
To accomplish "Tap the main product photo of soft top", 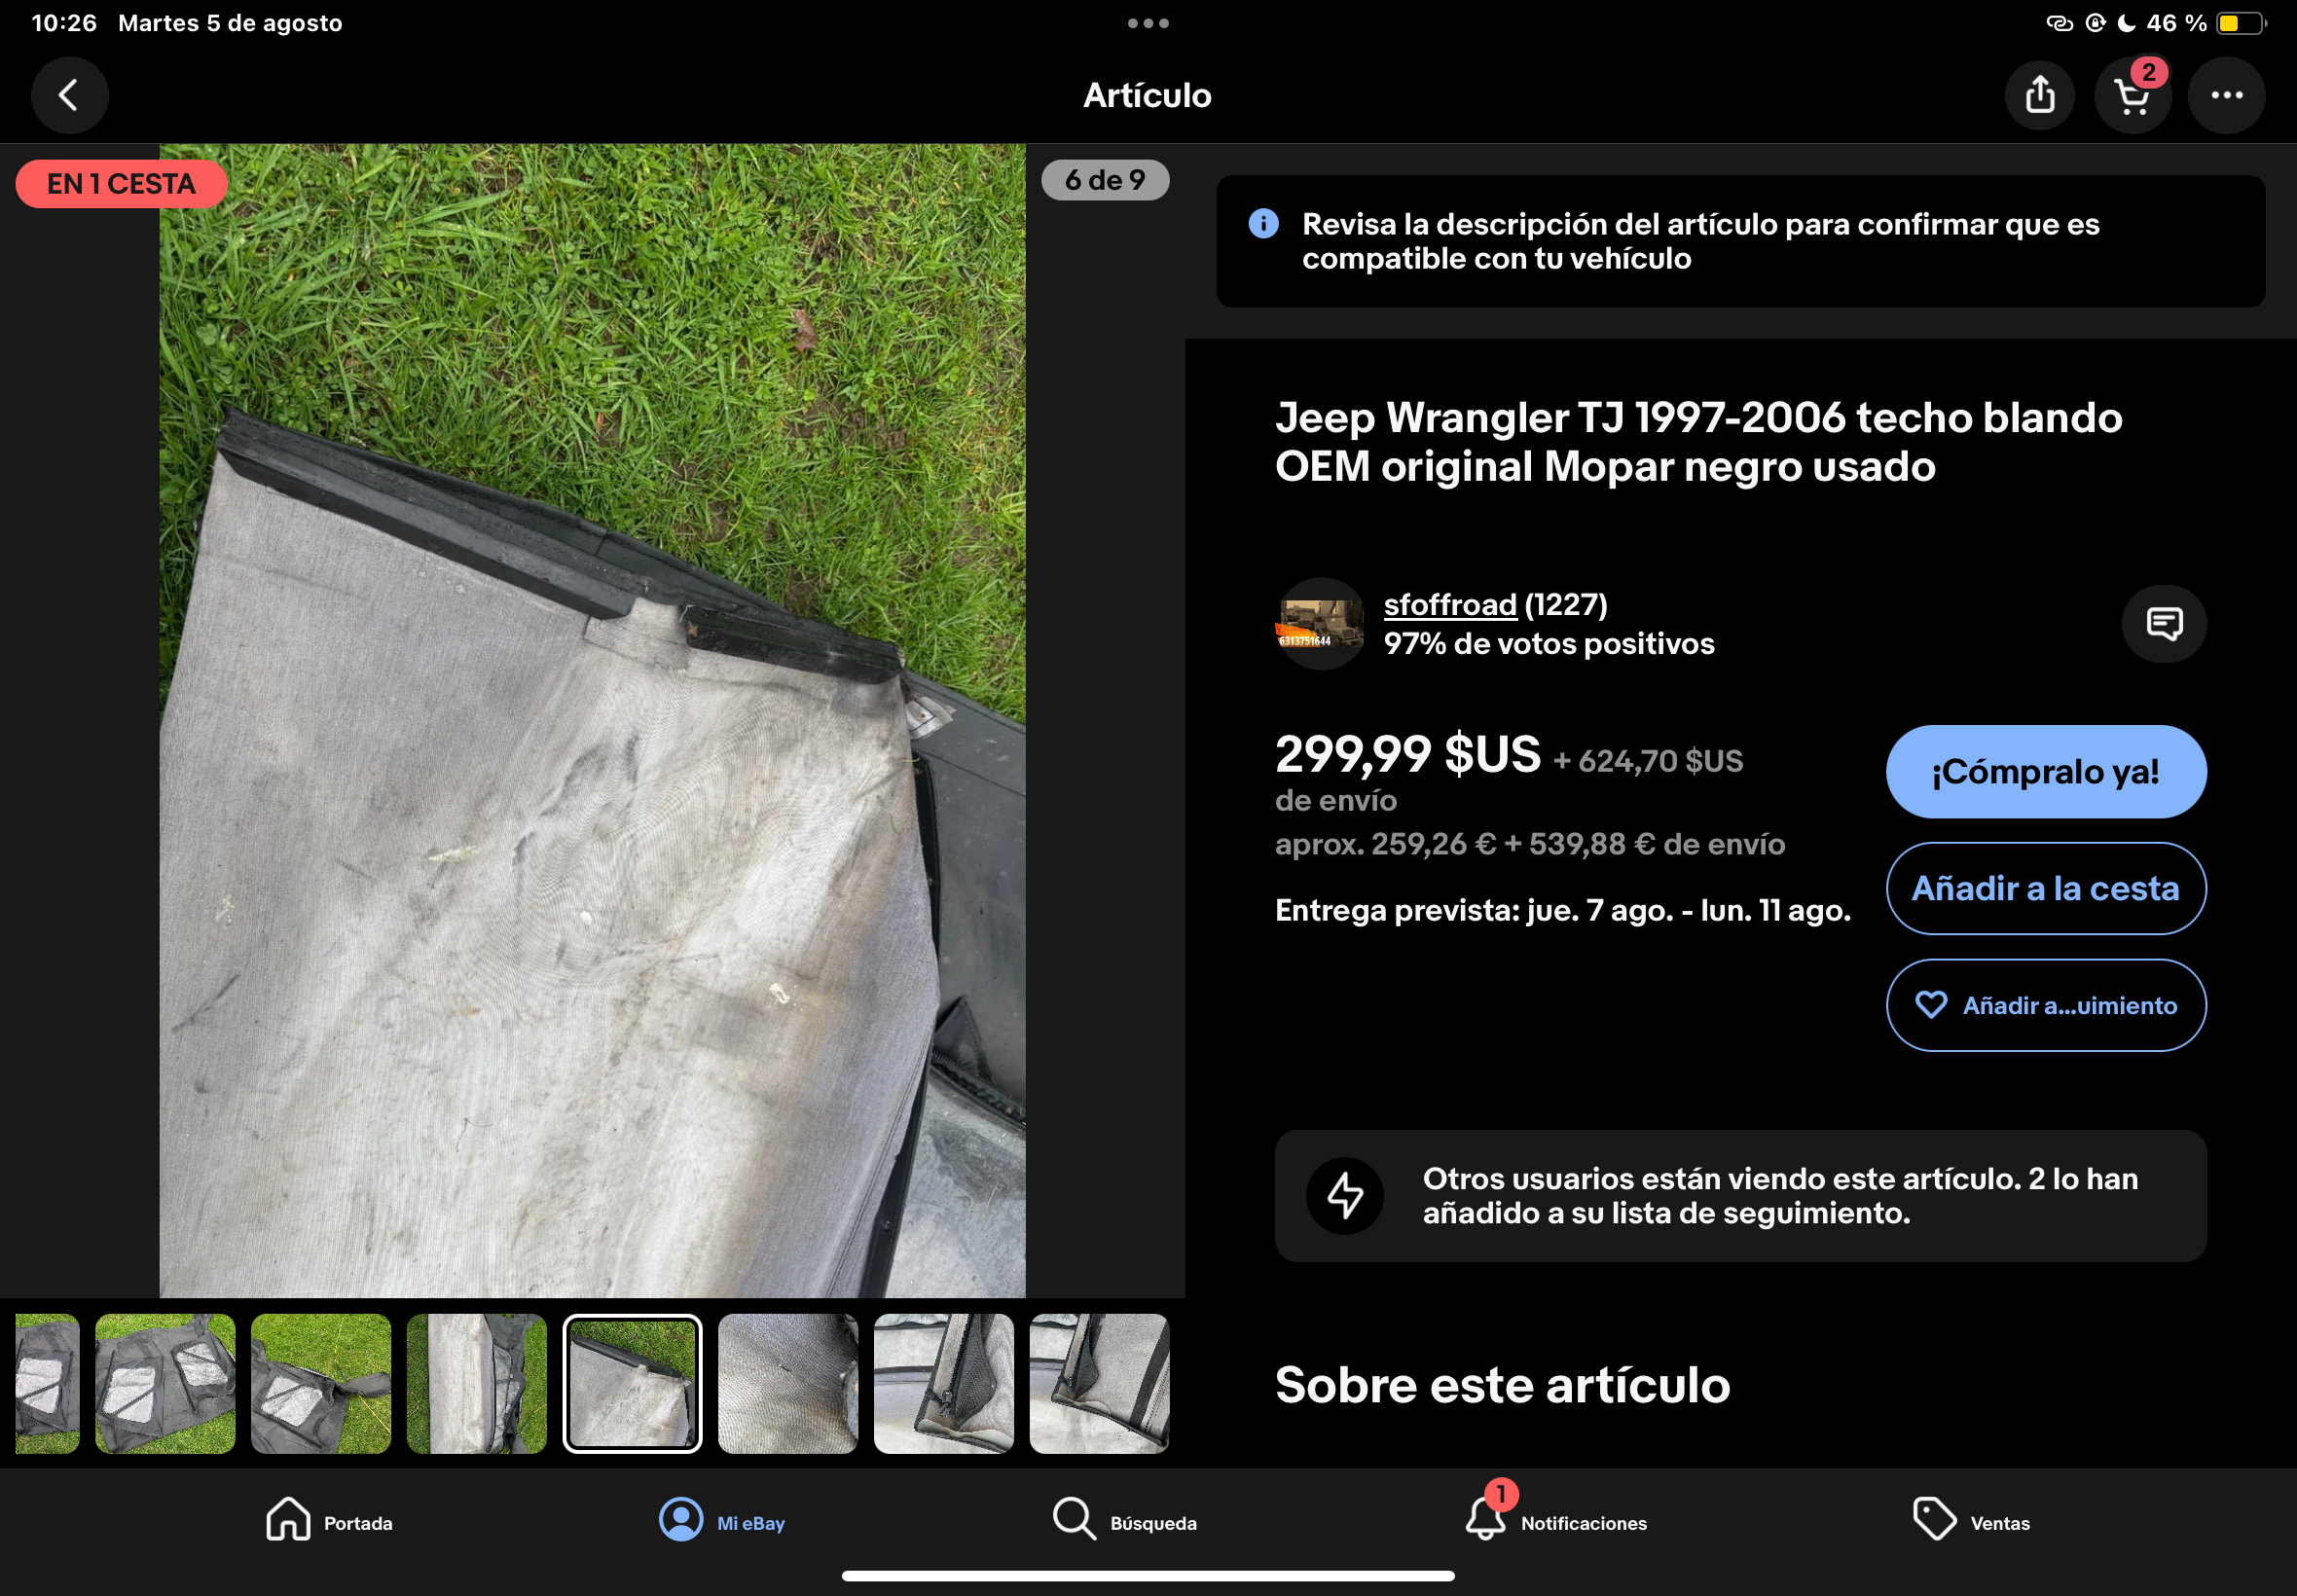I will coord(592,720).
